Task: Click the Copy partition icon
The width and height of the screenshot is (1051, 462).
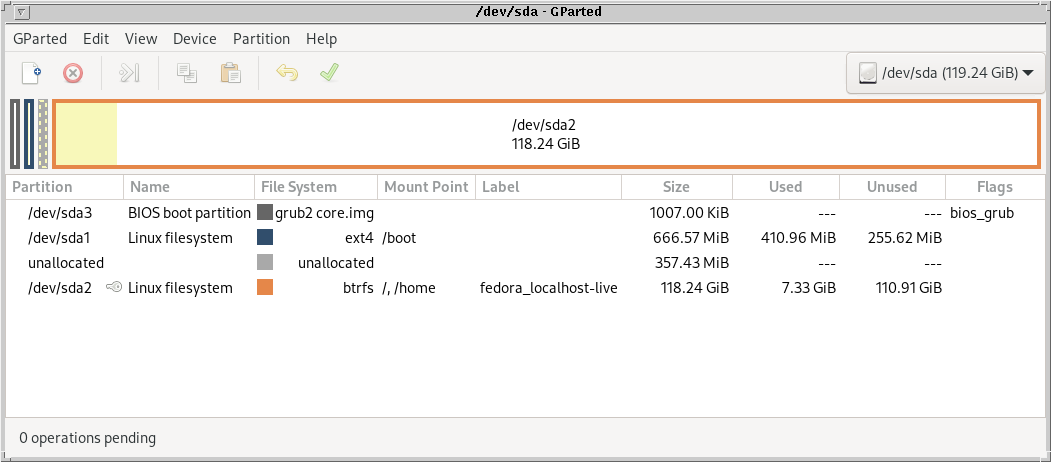Action: tap(187, 73)
